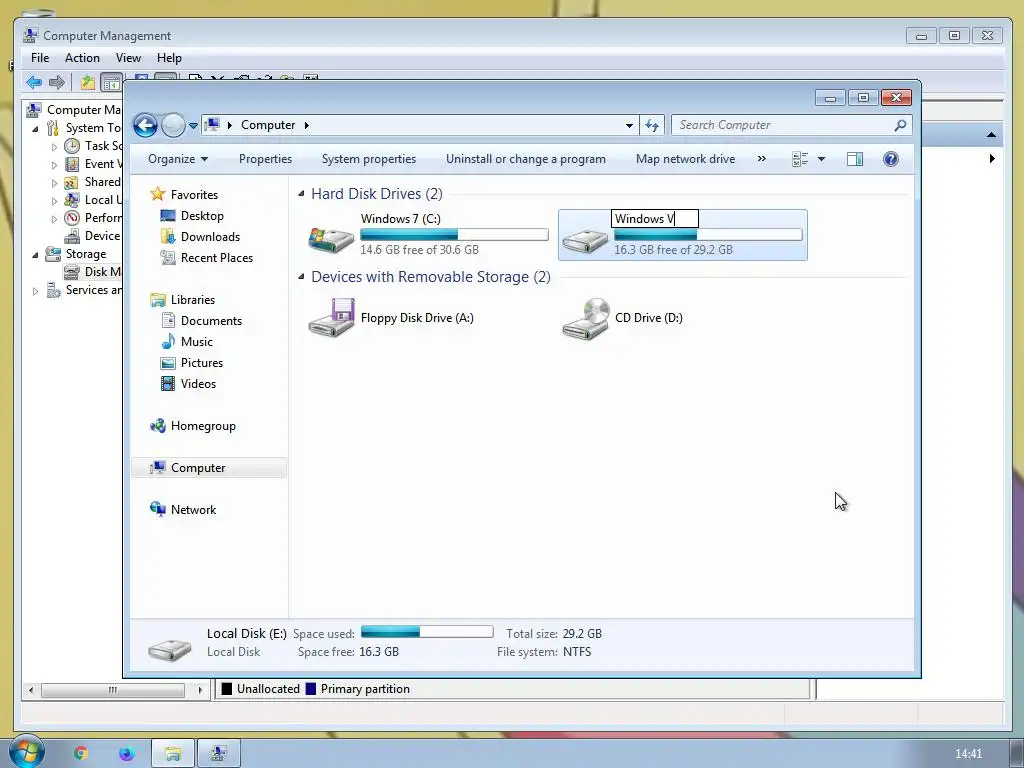Image resolution: width=1024 pixels, height=768 pixels.
Task: Open the Music library
Action: pyautogui.click(x=197, y=342)
